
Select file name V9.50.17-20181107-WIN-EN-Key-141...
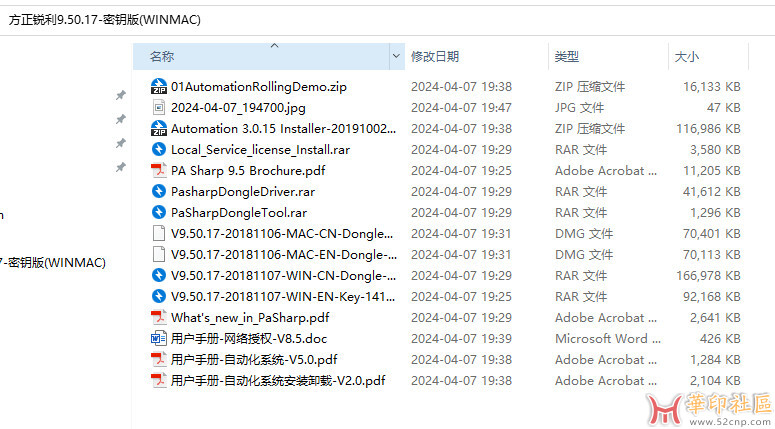[283, 297]
